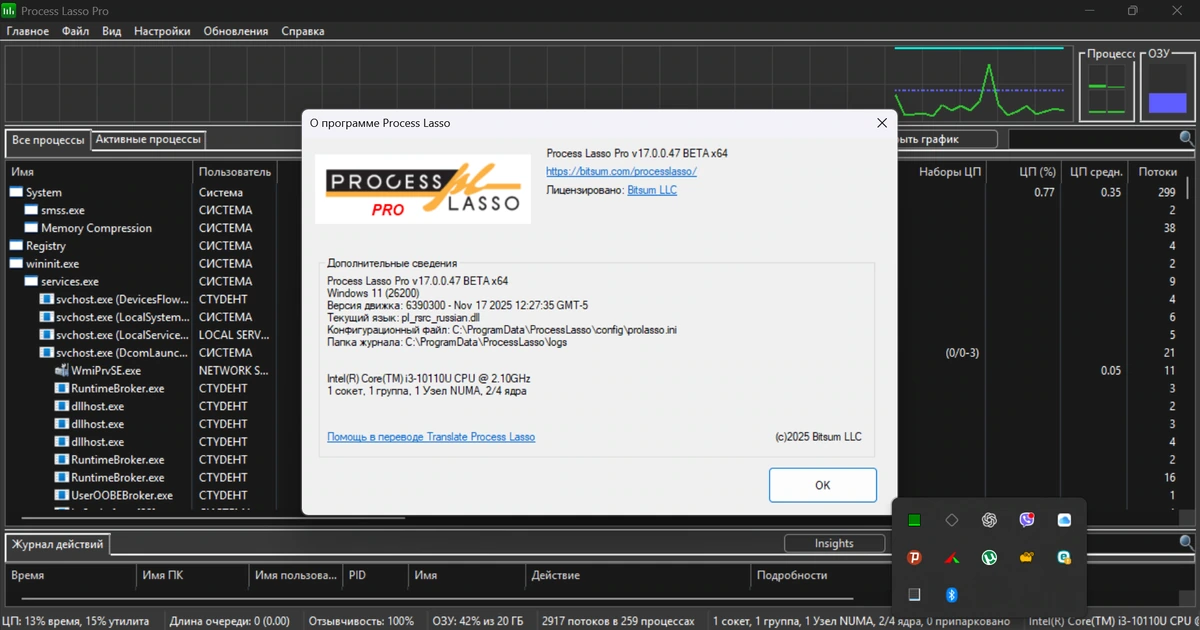1200x630 pixels.
Task: Open the ESET security tray icon
Action: point(1065,557)
